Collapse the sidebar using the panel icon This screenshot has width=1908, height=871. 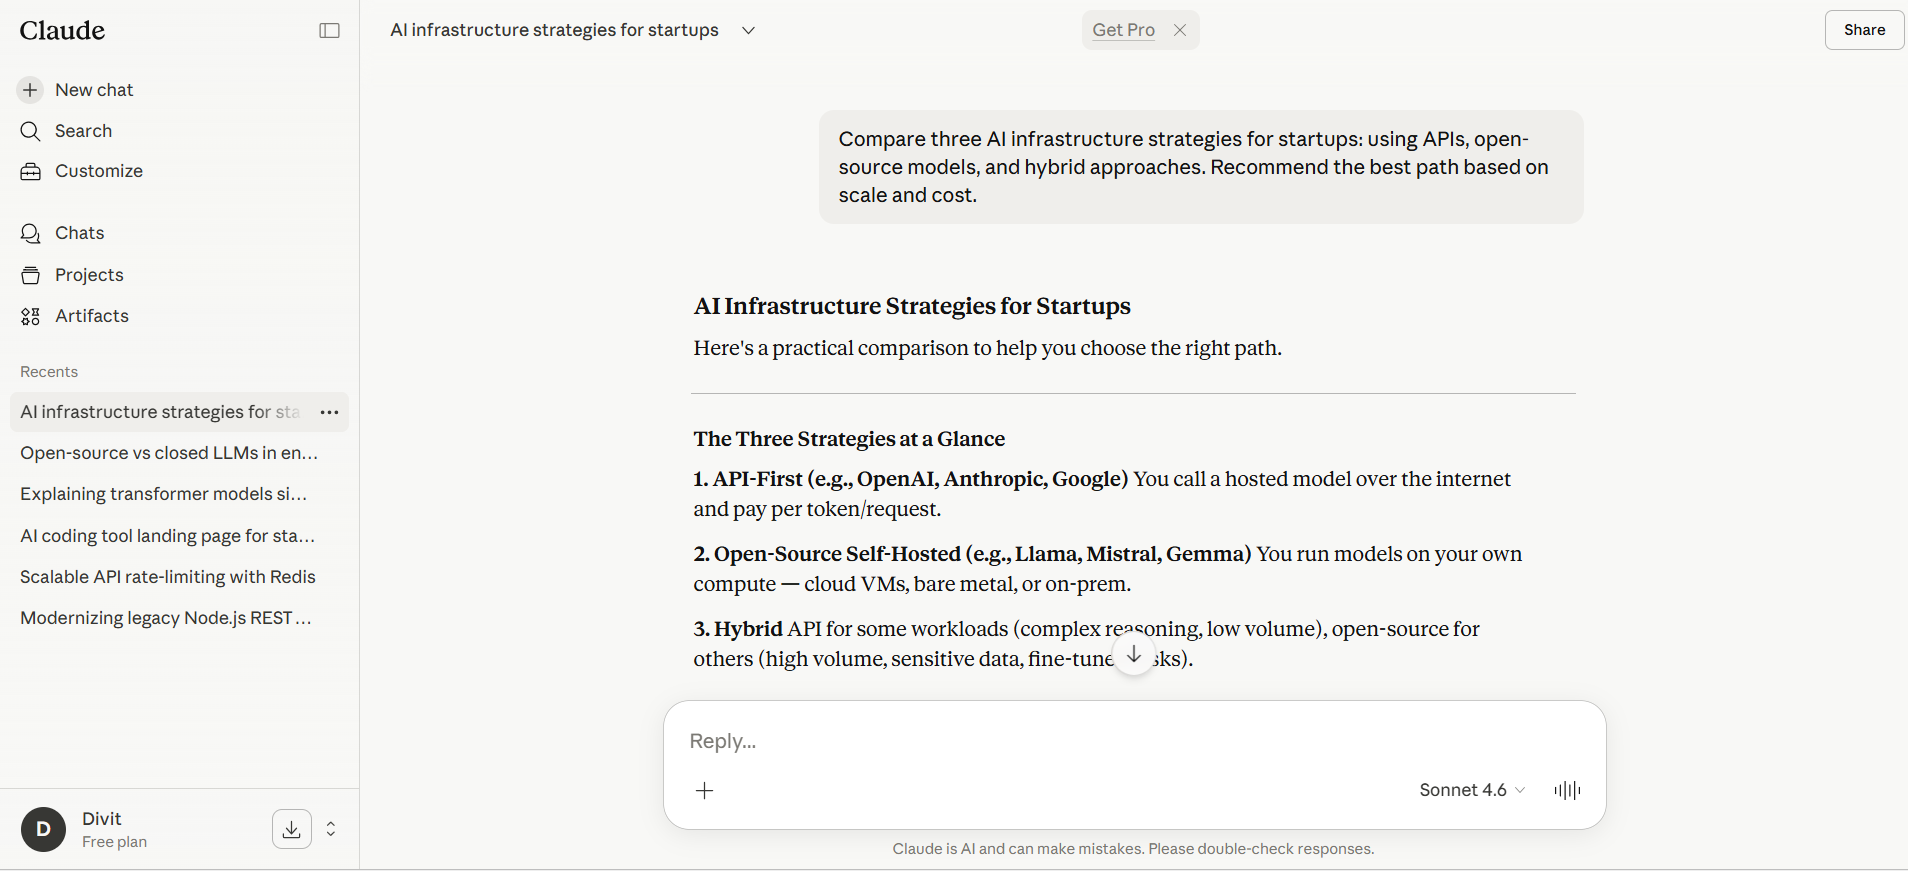(x=329, y=31)
